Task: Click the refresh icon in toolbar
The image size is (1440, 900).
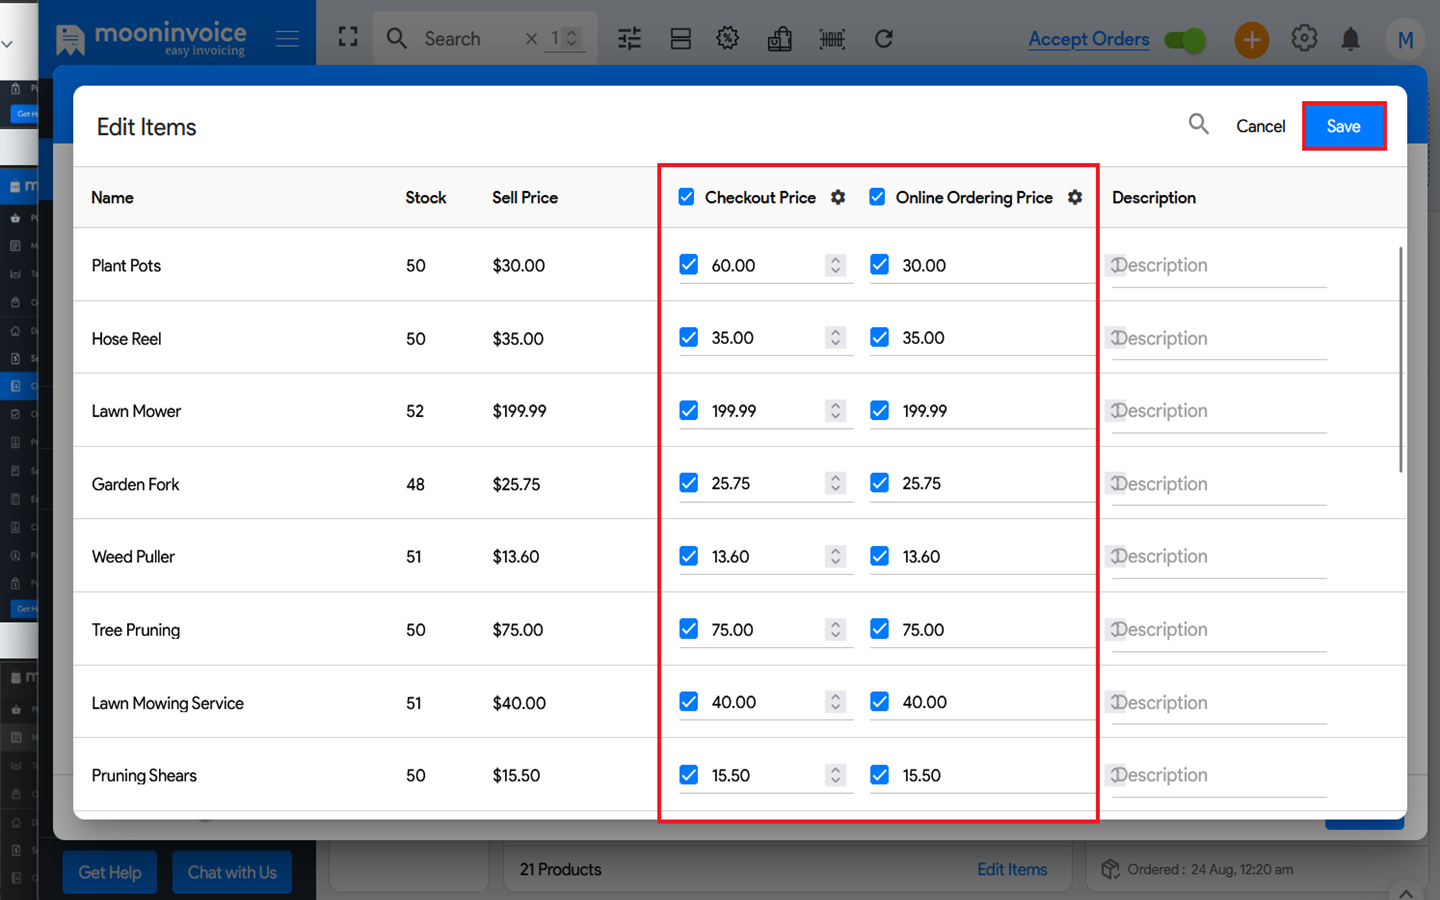Action: tap(883, 39)
